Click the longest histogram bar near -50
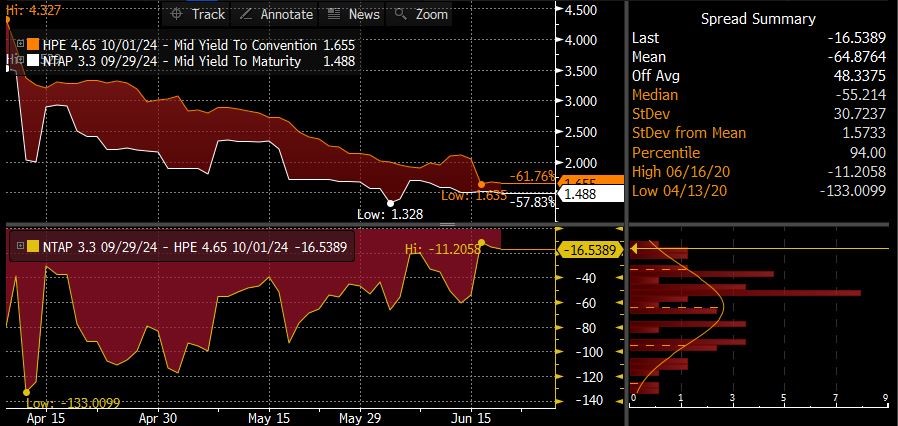The height and width of the screenshot is (426, 898). point(746,293)
